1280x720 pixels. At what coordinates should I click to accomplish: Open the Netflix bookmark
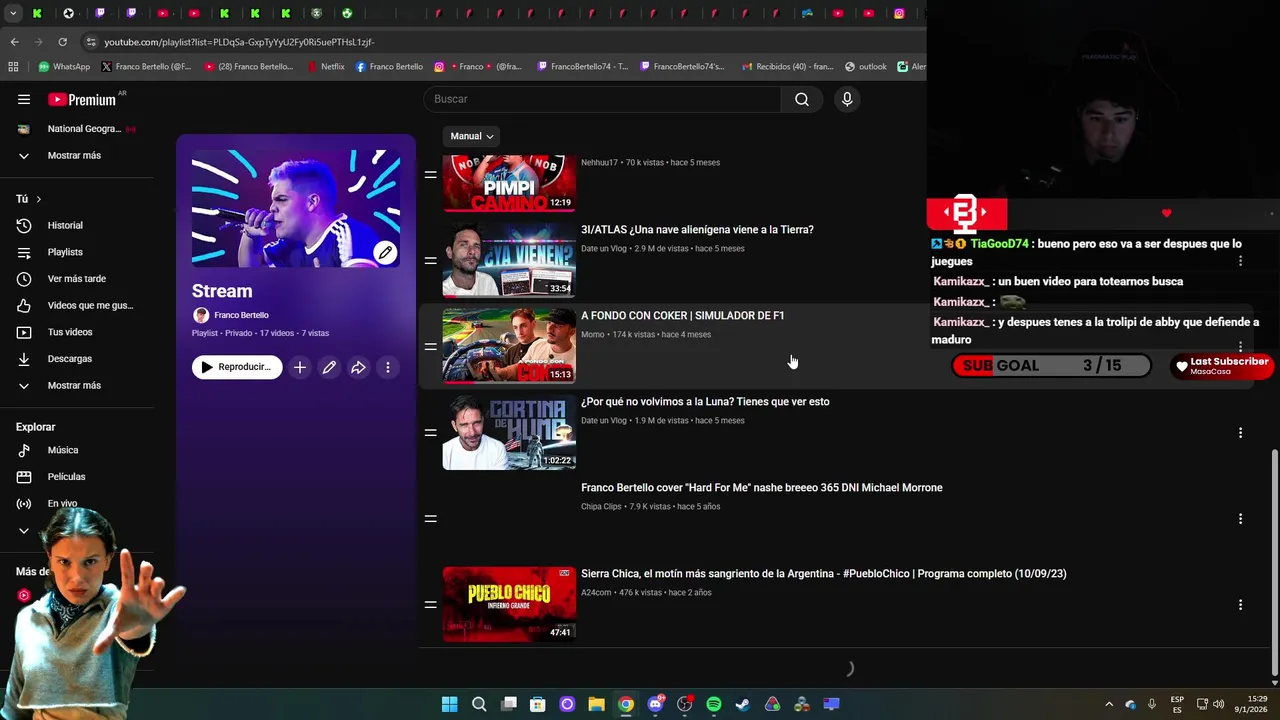[x=325, y=67]
